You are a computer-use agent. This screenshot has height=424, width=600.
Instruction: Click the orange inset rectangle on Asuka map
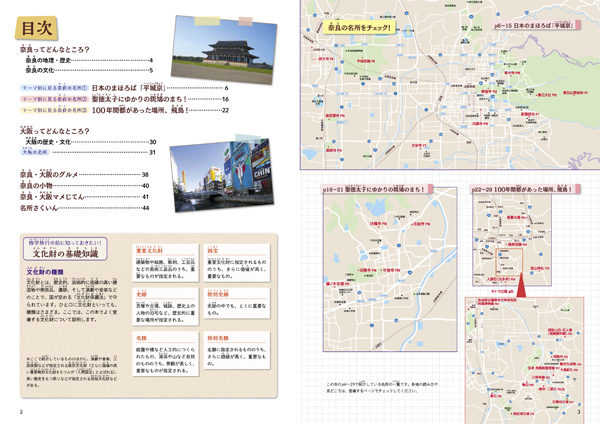[509, 261]
